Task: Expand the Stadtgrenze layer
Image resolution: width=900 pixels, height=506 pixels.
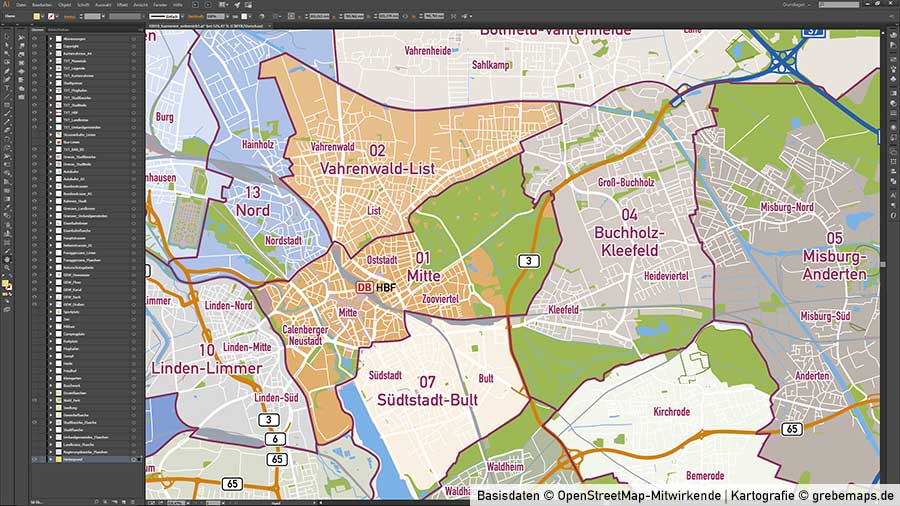Action: 51,83
